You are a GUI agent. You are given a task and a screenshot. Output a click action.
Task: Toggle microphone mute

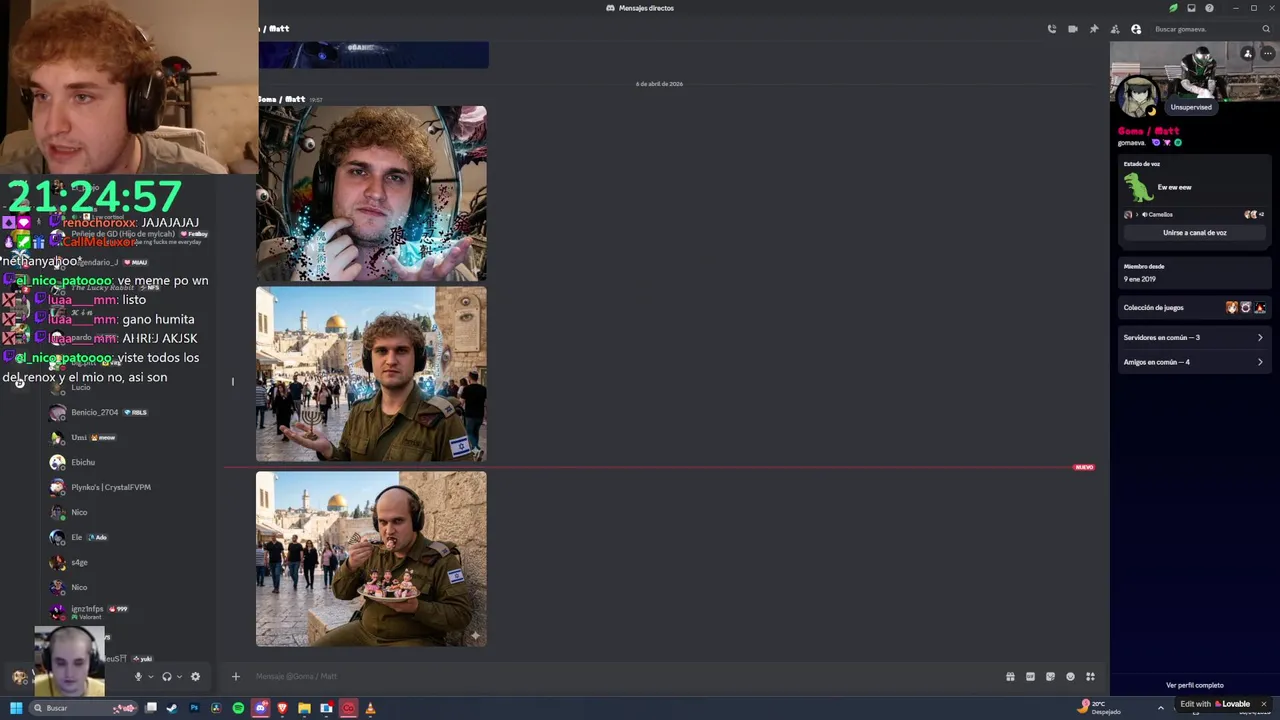point(138,677)
